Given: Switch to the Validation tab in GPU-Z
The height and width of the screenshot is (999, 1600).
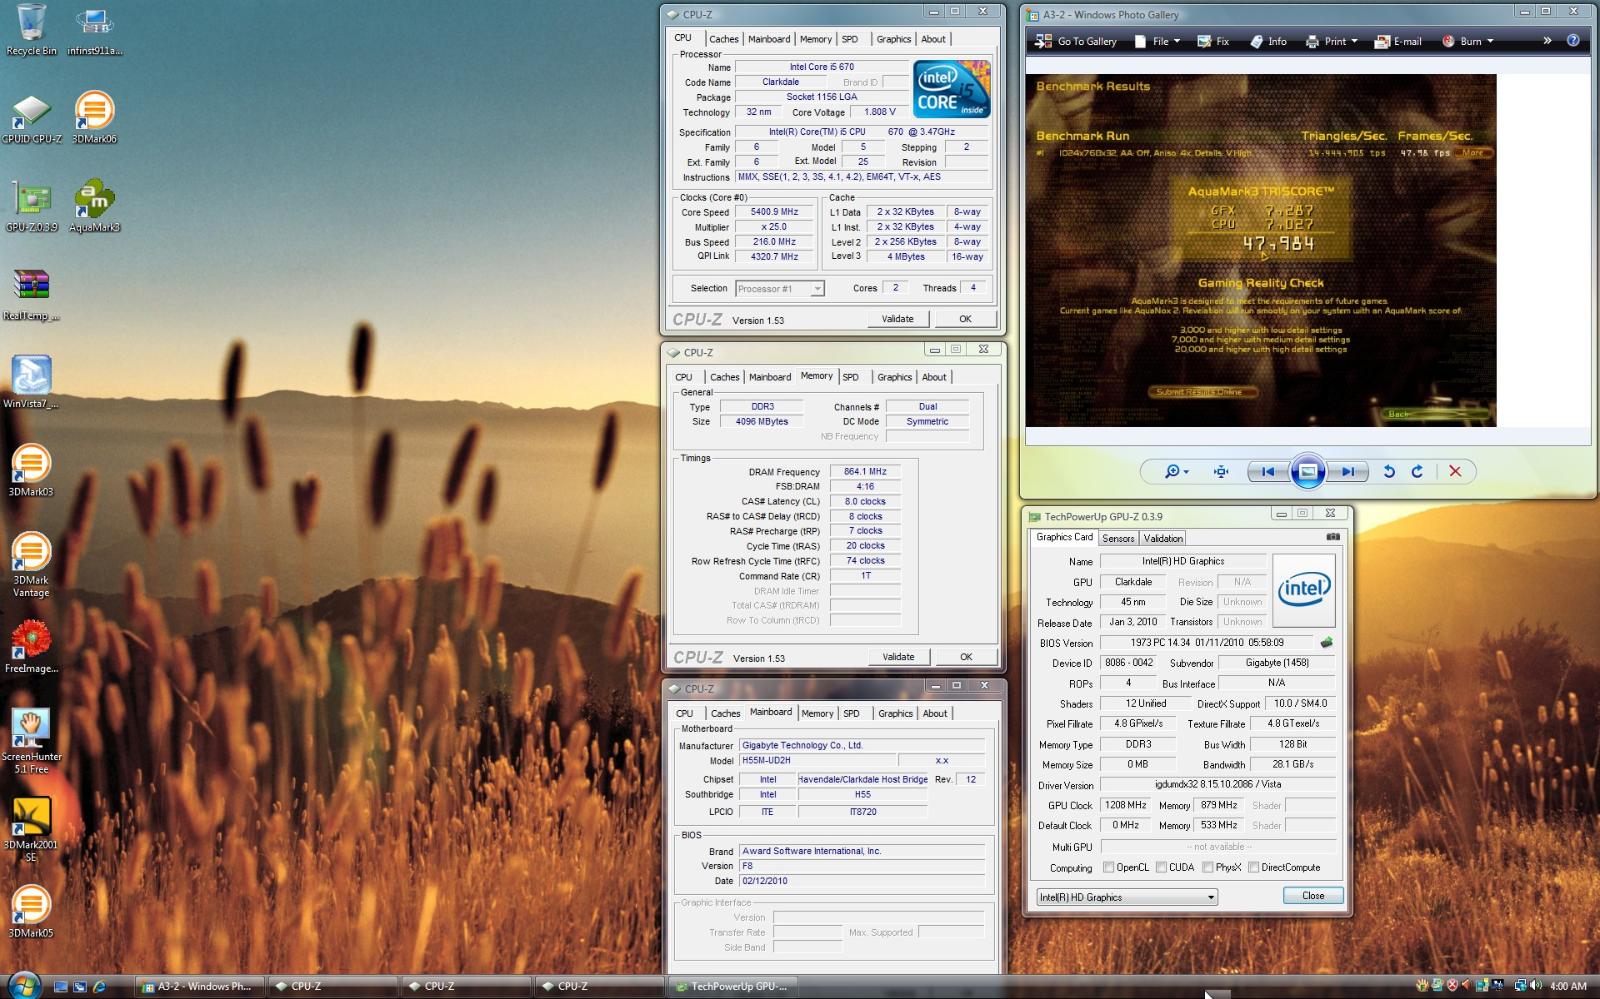Looking at the screenshot, I should point(1163,538).
